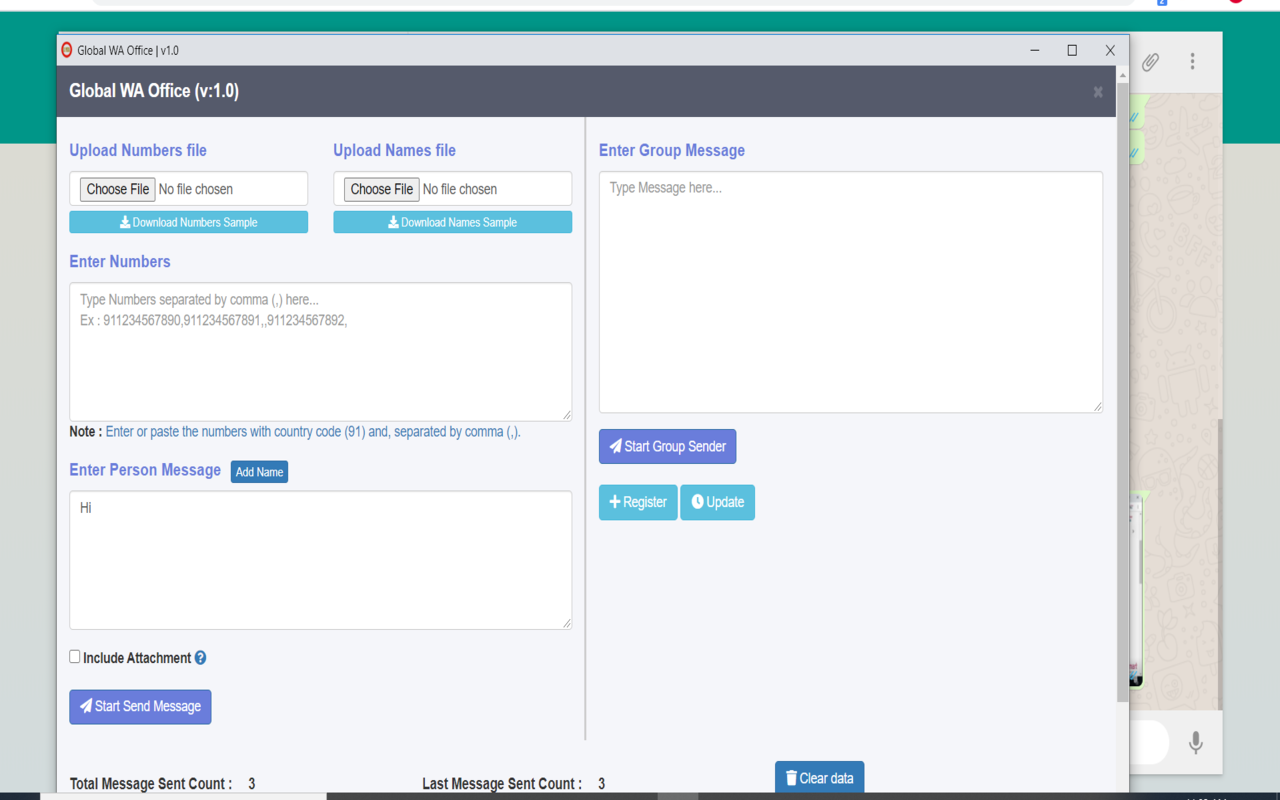The image size is (1280, 800).
Task: Choose a file for Upload Names
Action: click(381, 189)
